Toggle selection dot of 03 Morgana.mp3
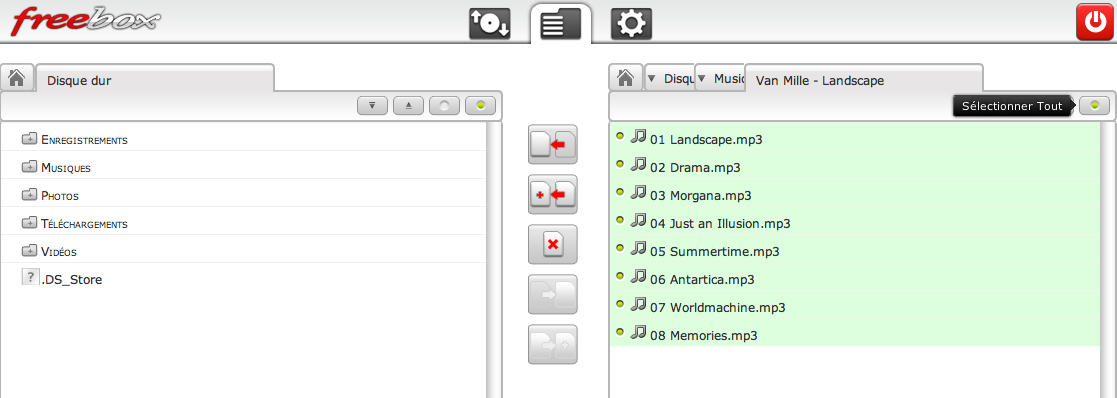Viewport: 1117px width, 398px height. pyautogui.click(x=620, y=192)
